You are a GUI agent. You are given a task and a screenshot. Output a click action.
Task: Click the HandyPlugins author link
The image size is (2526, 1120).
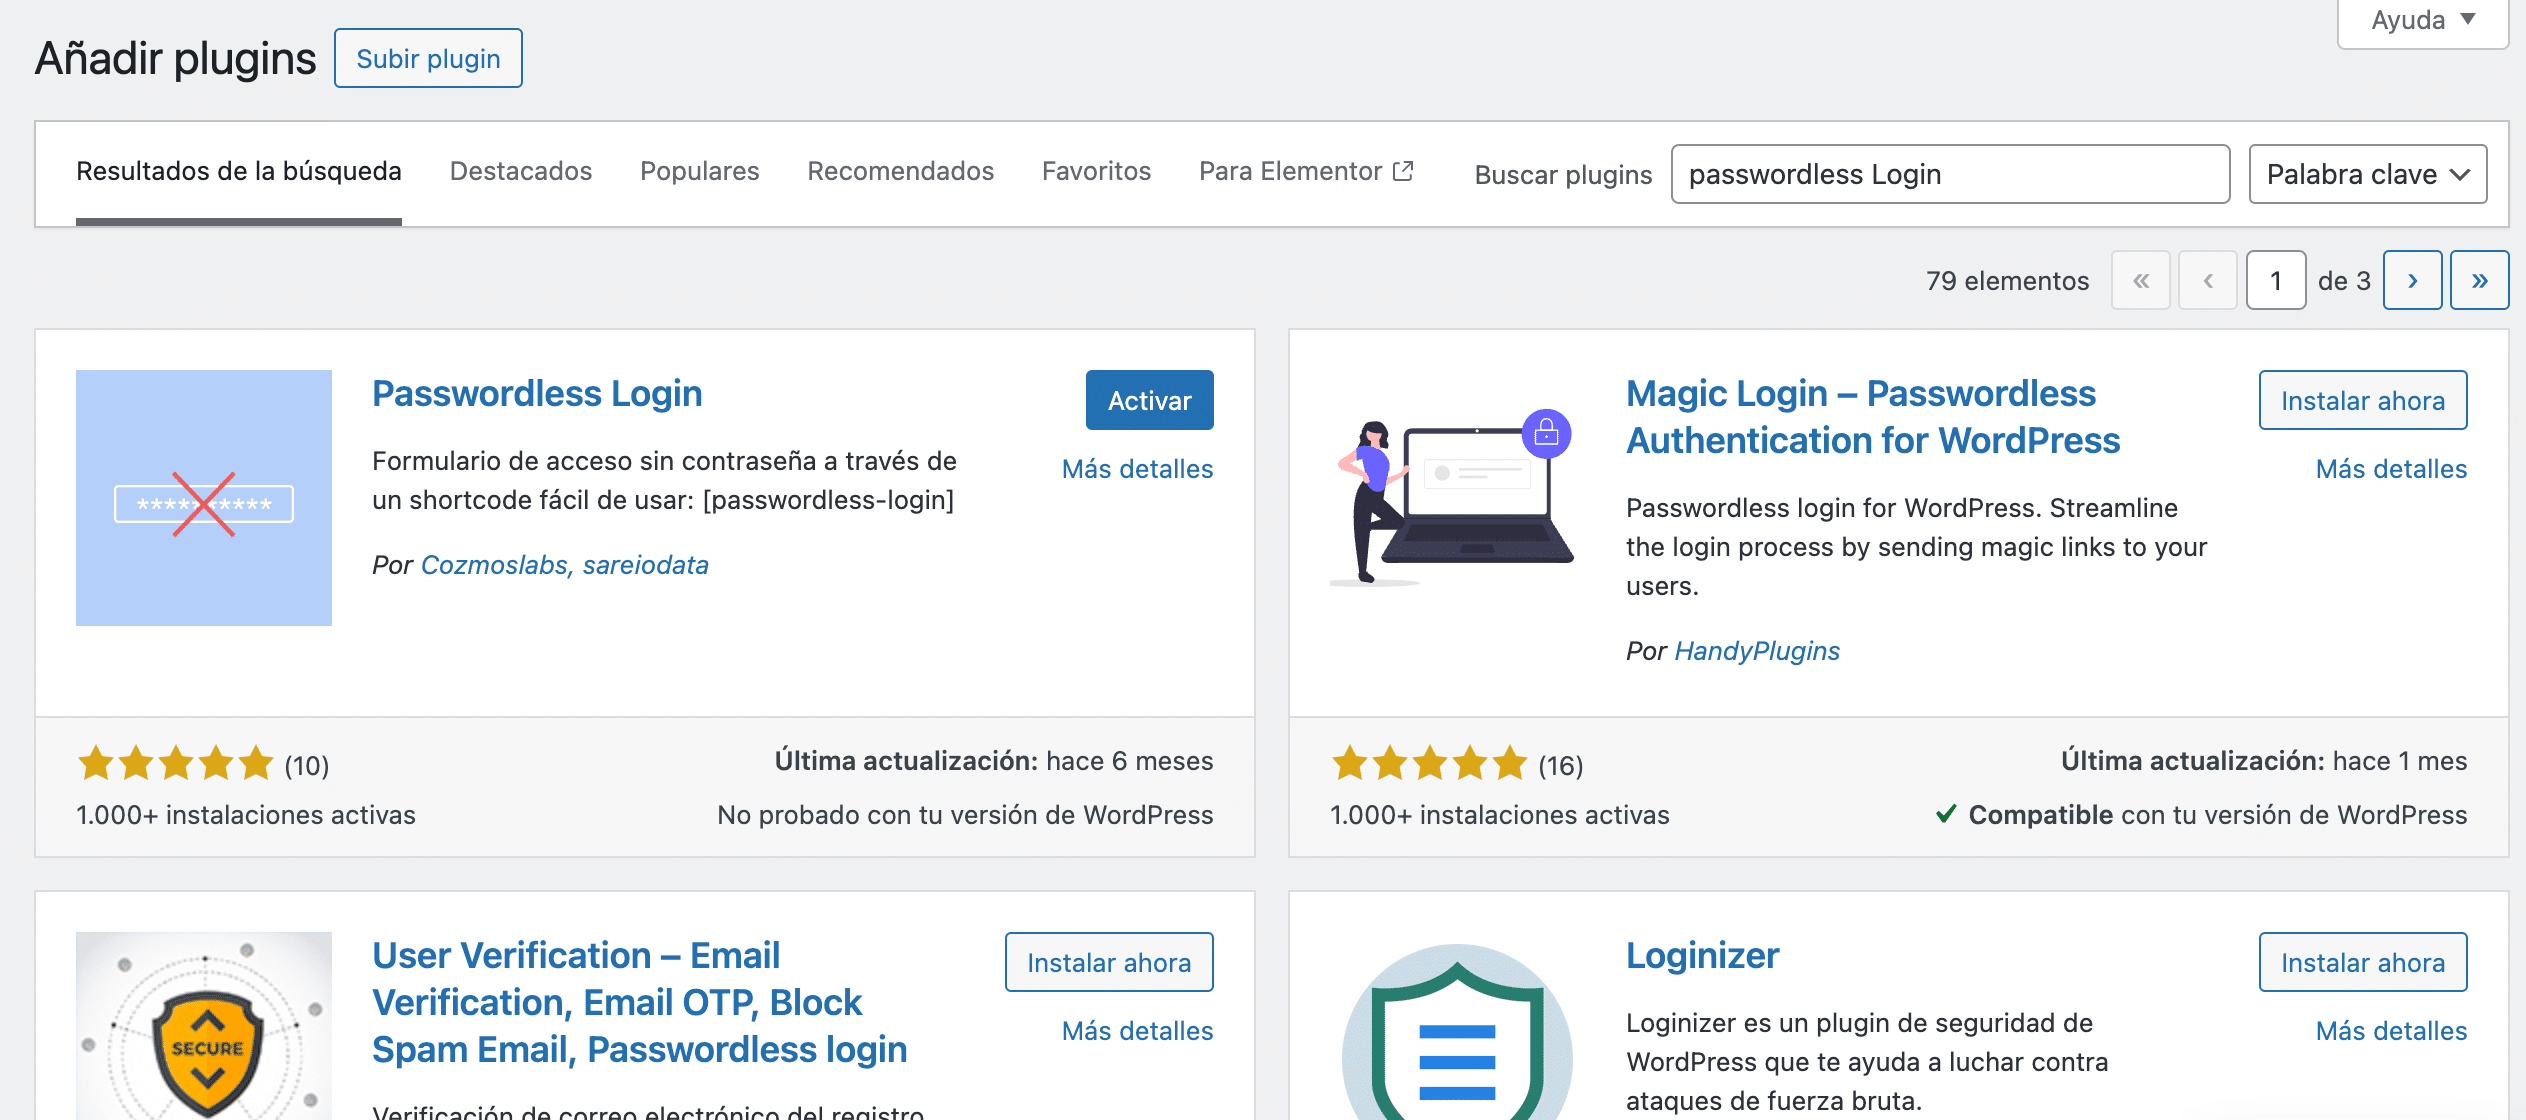1756,651
